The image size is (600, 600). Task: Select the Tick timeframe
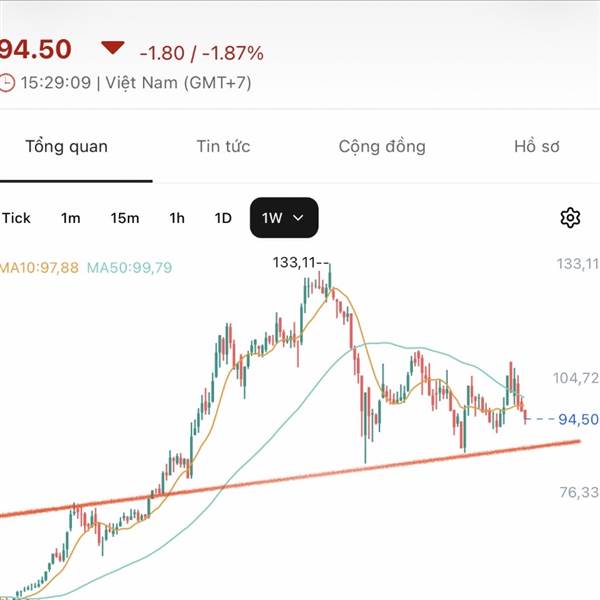coord(17,218)
